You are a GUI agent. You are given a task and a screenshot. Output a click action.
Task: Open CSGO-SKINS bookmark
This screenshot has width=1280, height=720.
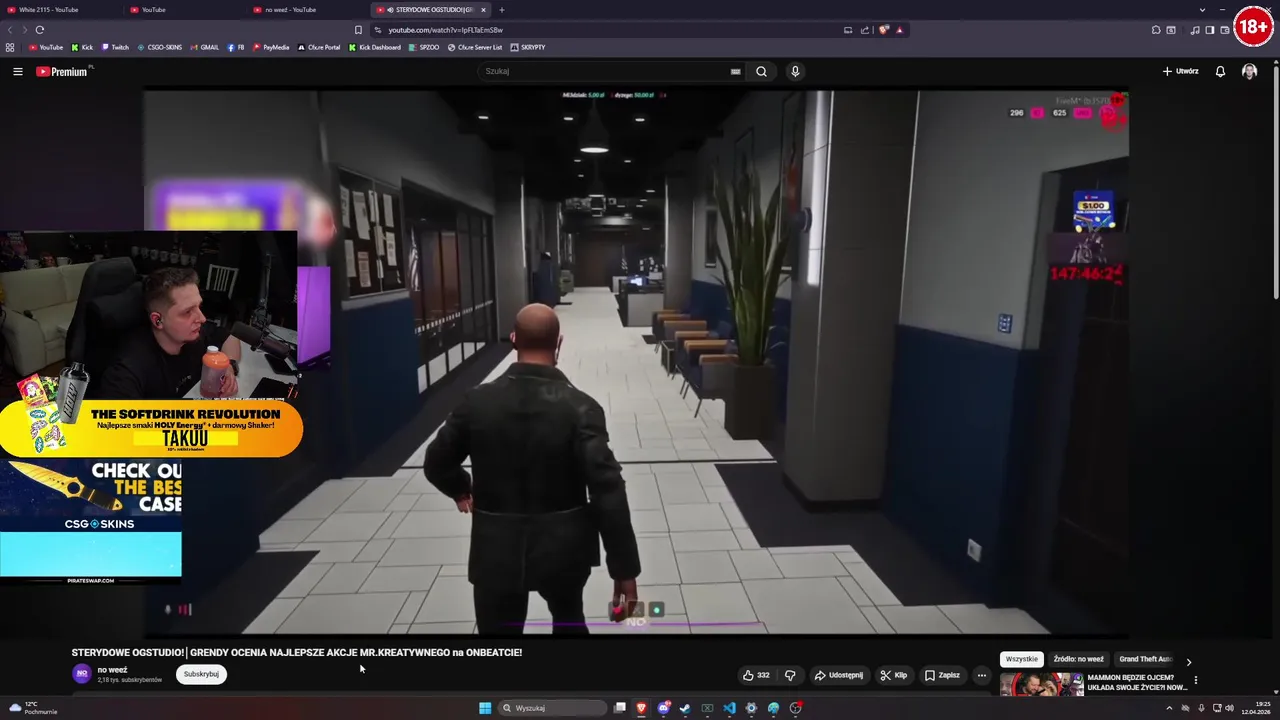[159, 47]
